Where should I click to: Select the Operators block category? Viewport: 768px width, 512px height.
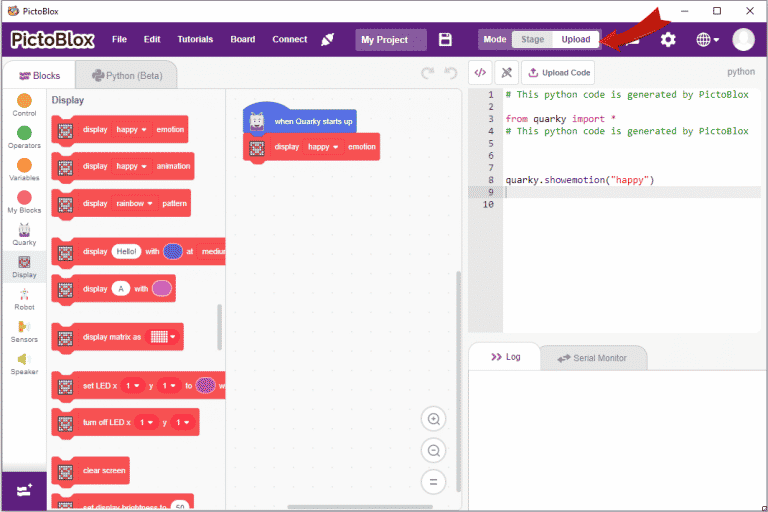click(24, 137)
